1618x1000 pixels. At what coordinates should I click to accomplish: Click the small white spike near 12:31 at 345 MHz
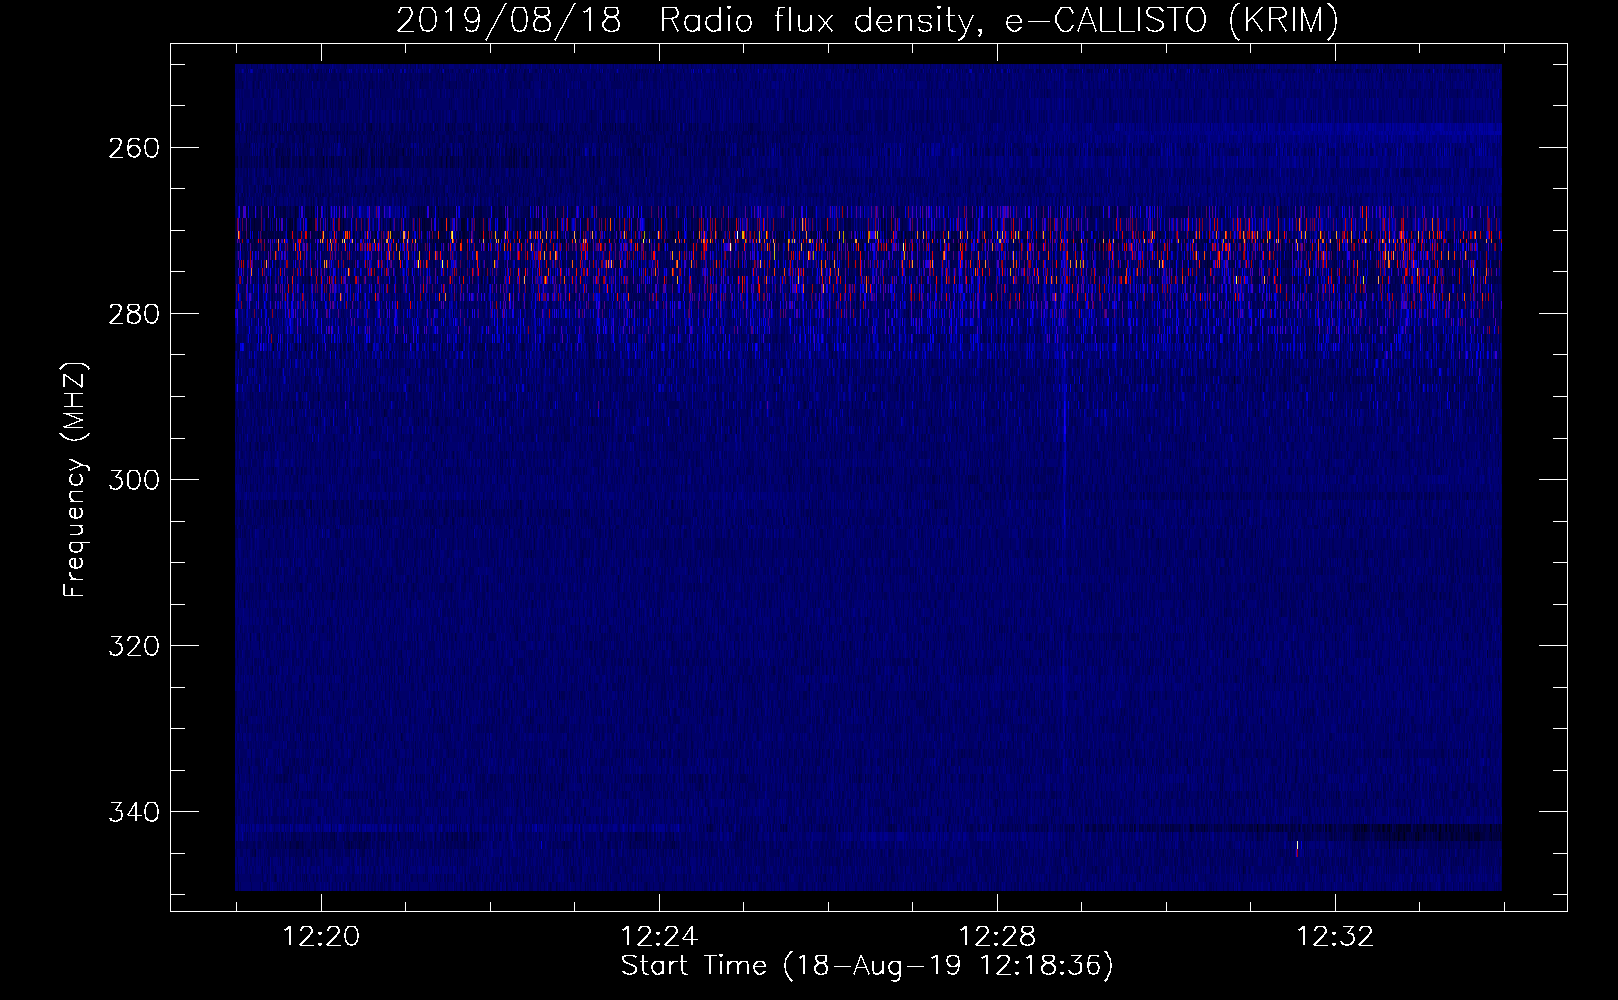point(1297,848)
